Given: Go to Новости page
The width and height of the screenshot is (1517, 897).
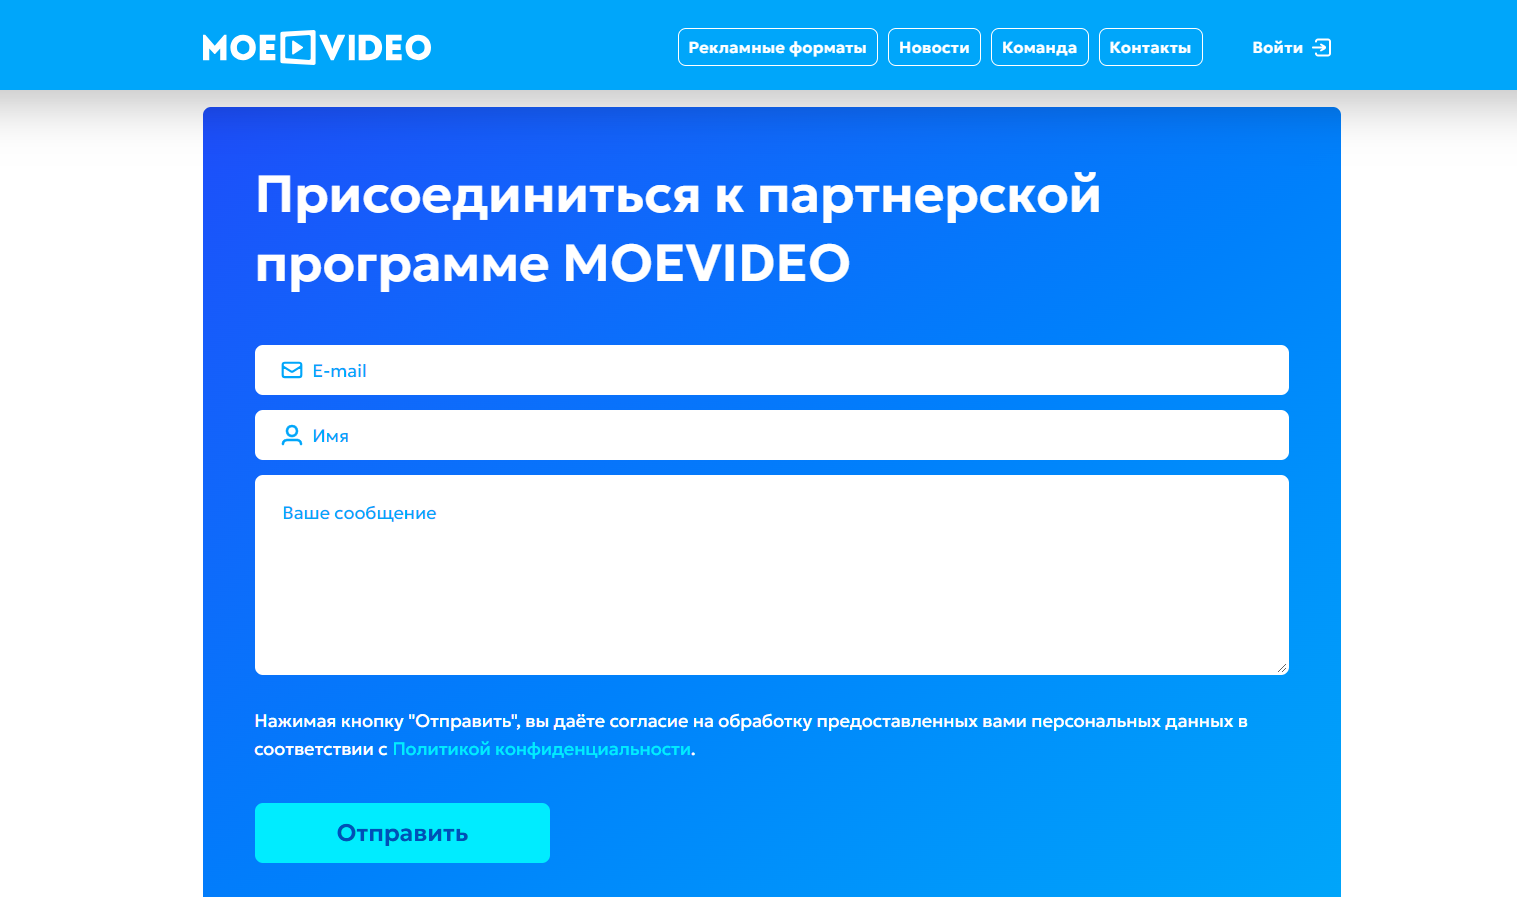Looking at the screenshot, I should pyautogui.click(x=934, y=47).
